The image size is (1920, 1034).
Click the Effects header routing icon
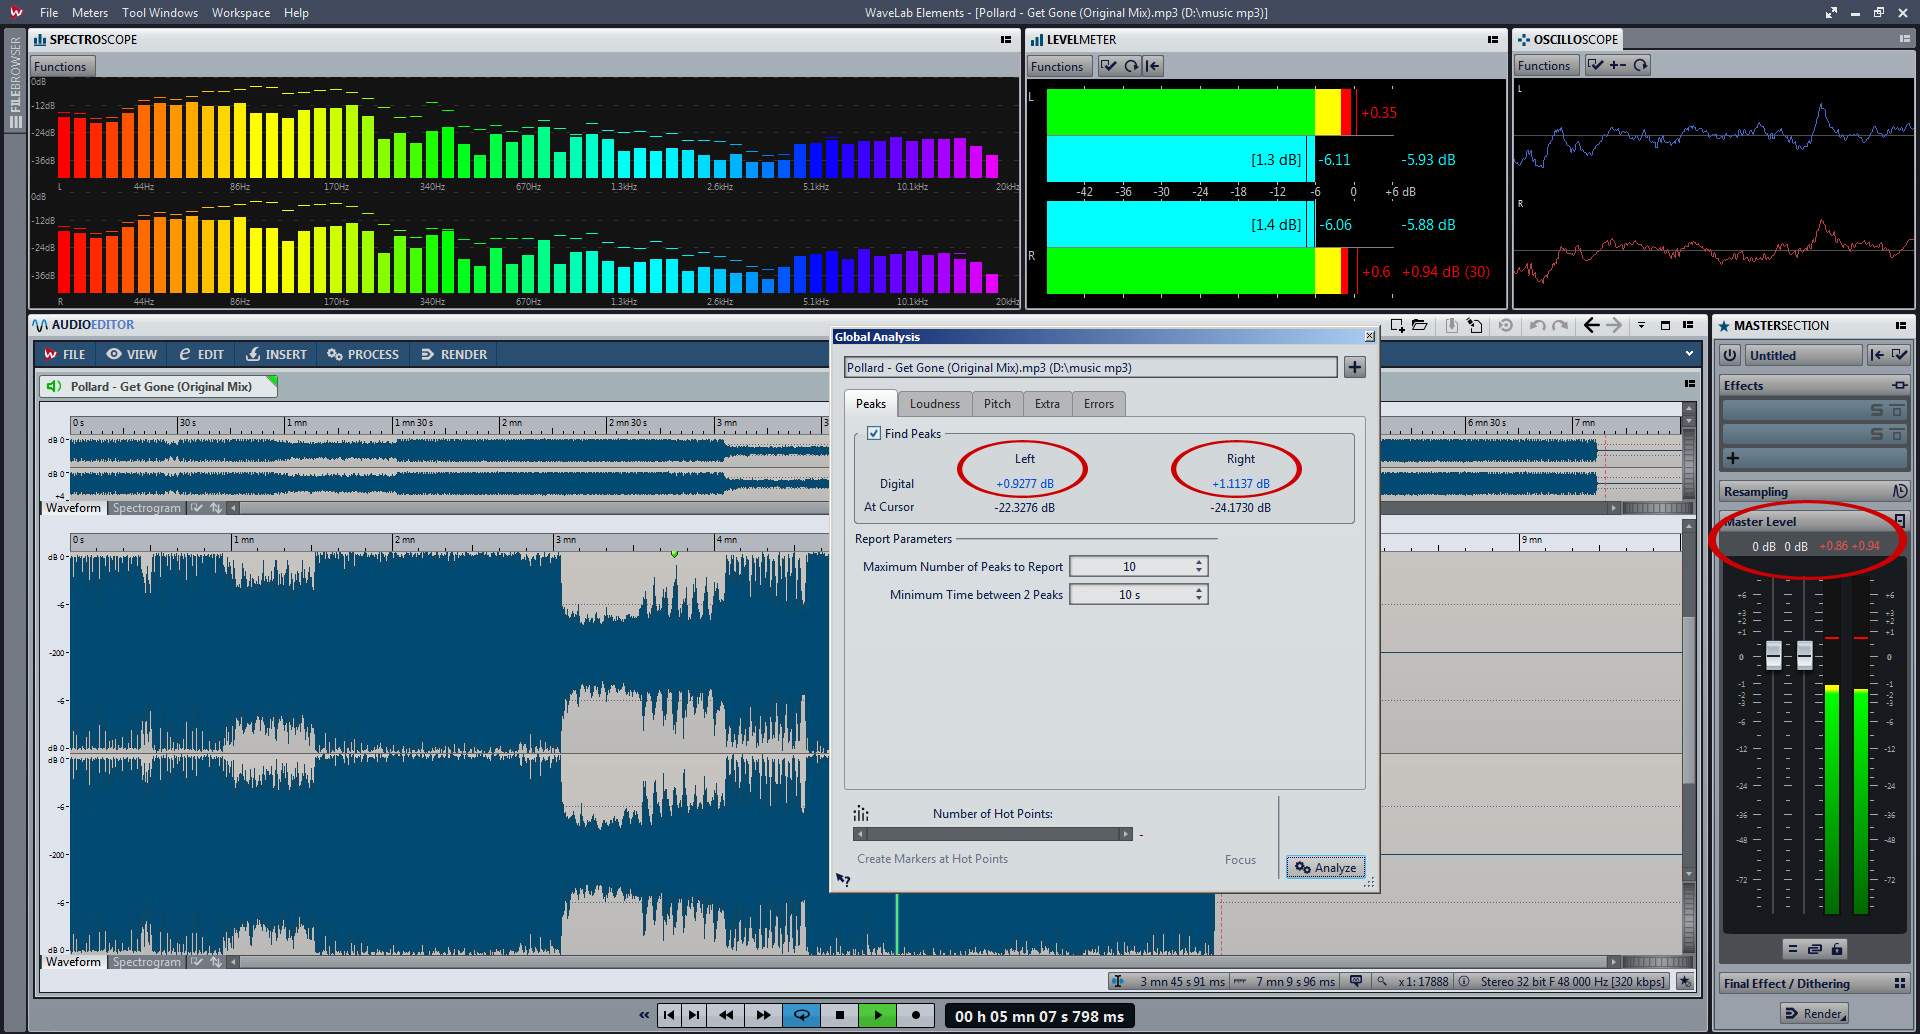(1899, 385)
